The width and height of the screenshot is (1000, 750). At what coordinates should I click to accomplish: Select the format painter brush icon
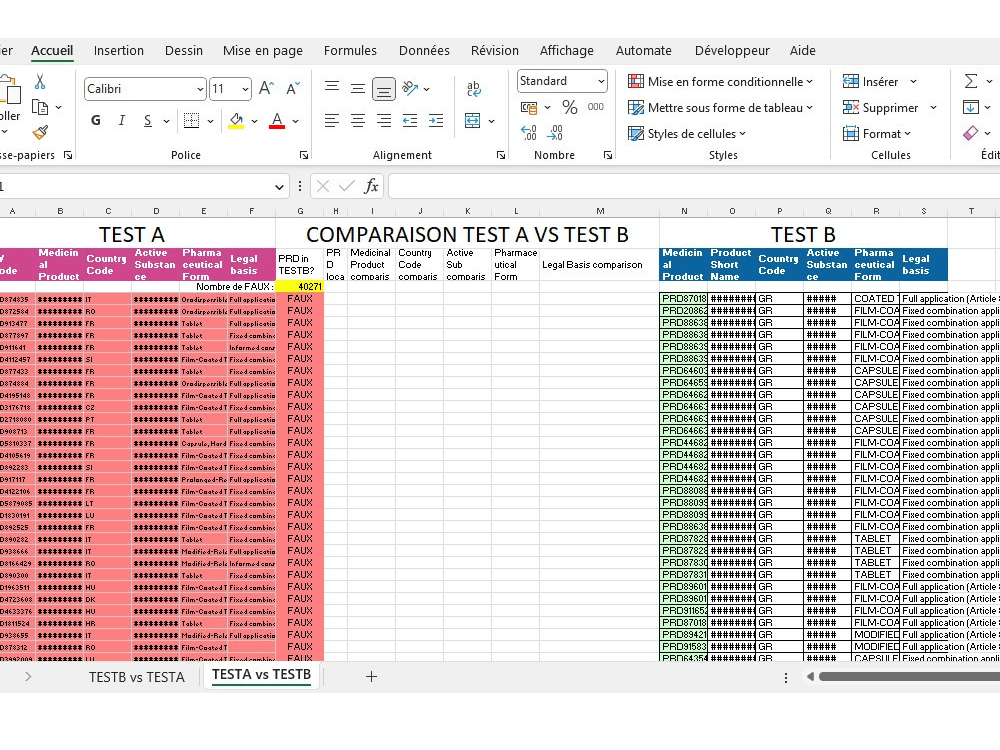[x=43, y=131]
